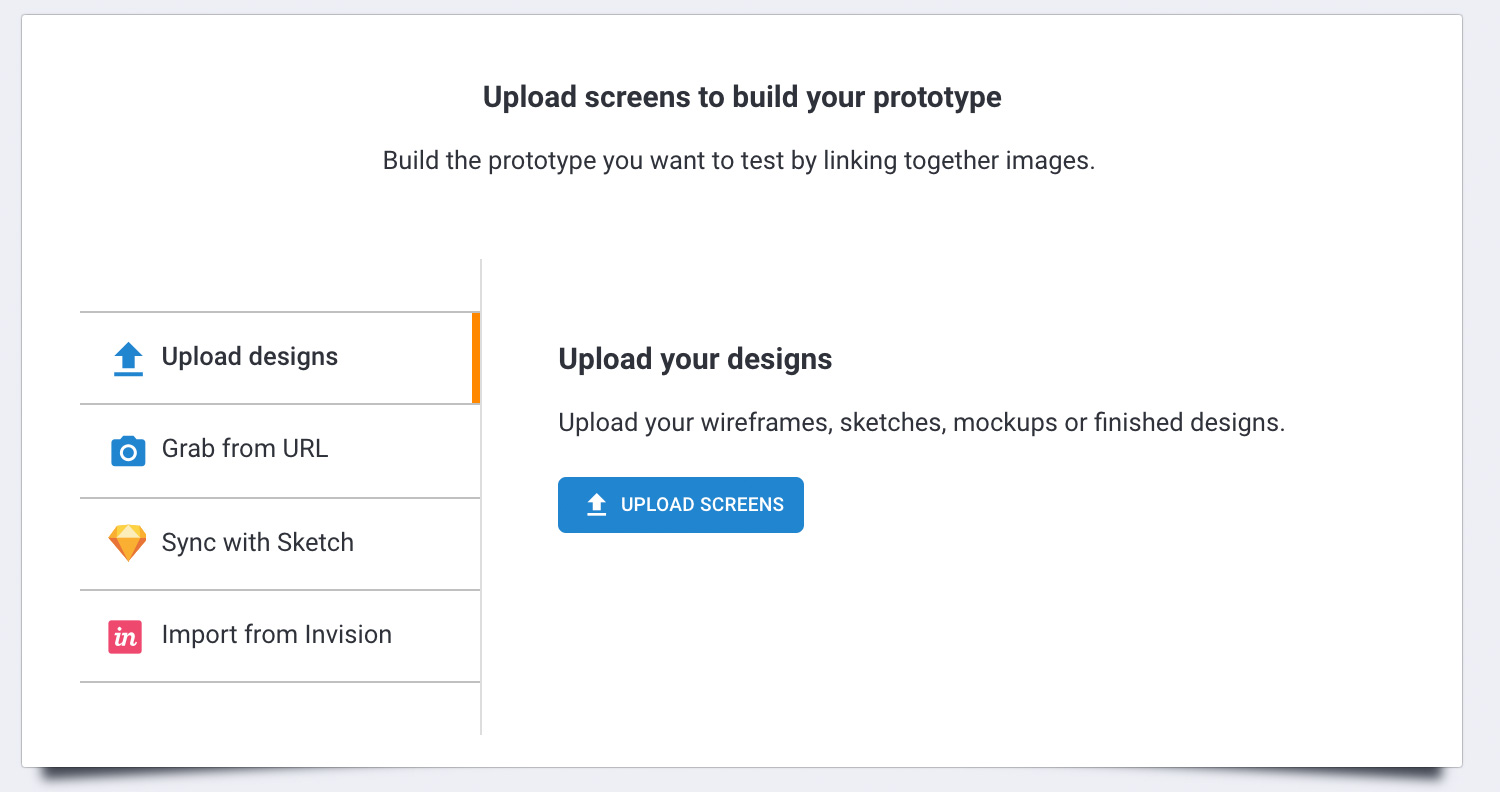1500x792 pixels.
Task: Click the word 'URL' in Grab from URL
Action: pos(305,449)
